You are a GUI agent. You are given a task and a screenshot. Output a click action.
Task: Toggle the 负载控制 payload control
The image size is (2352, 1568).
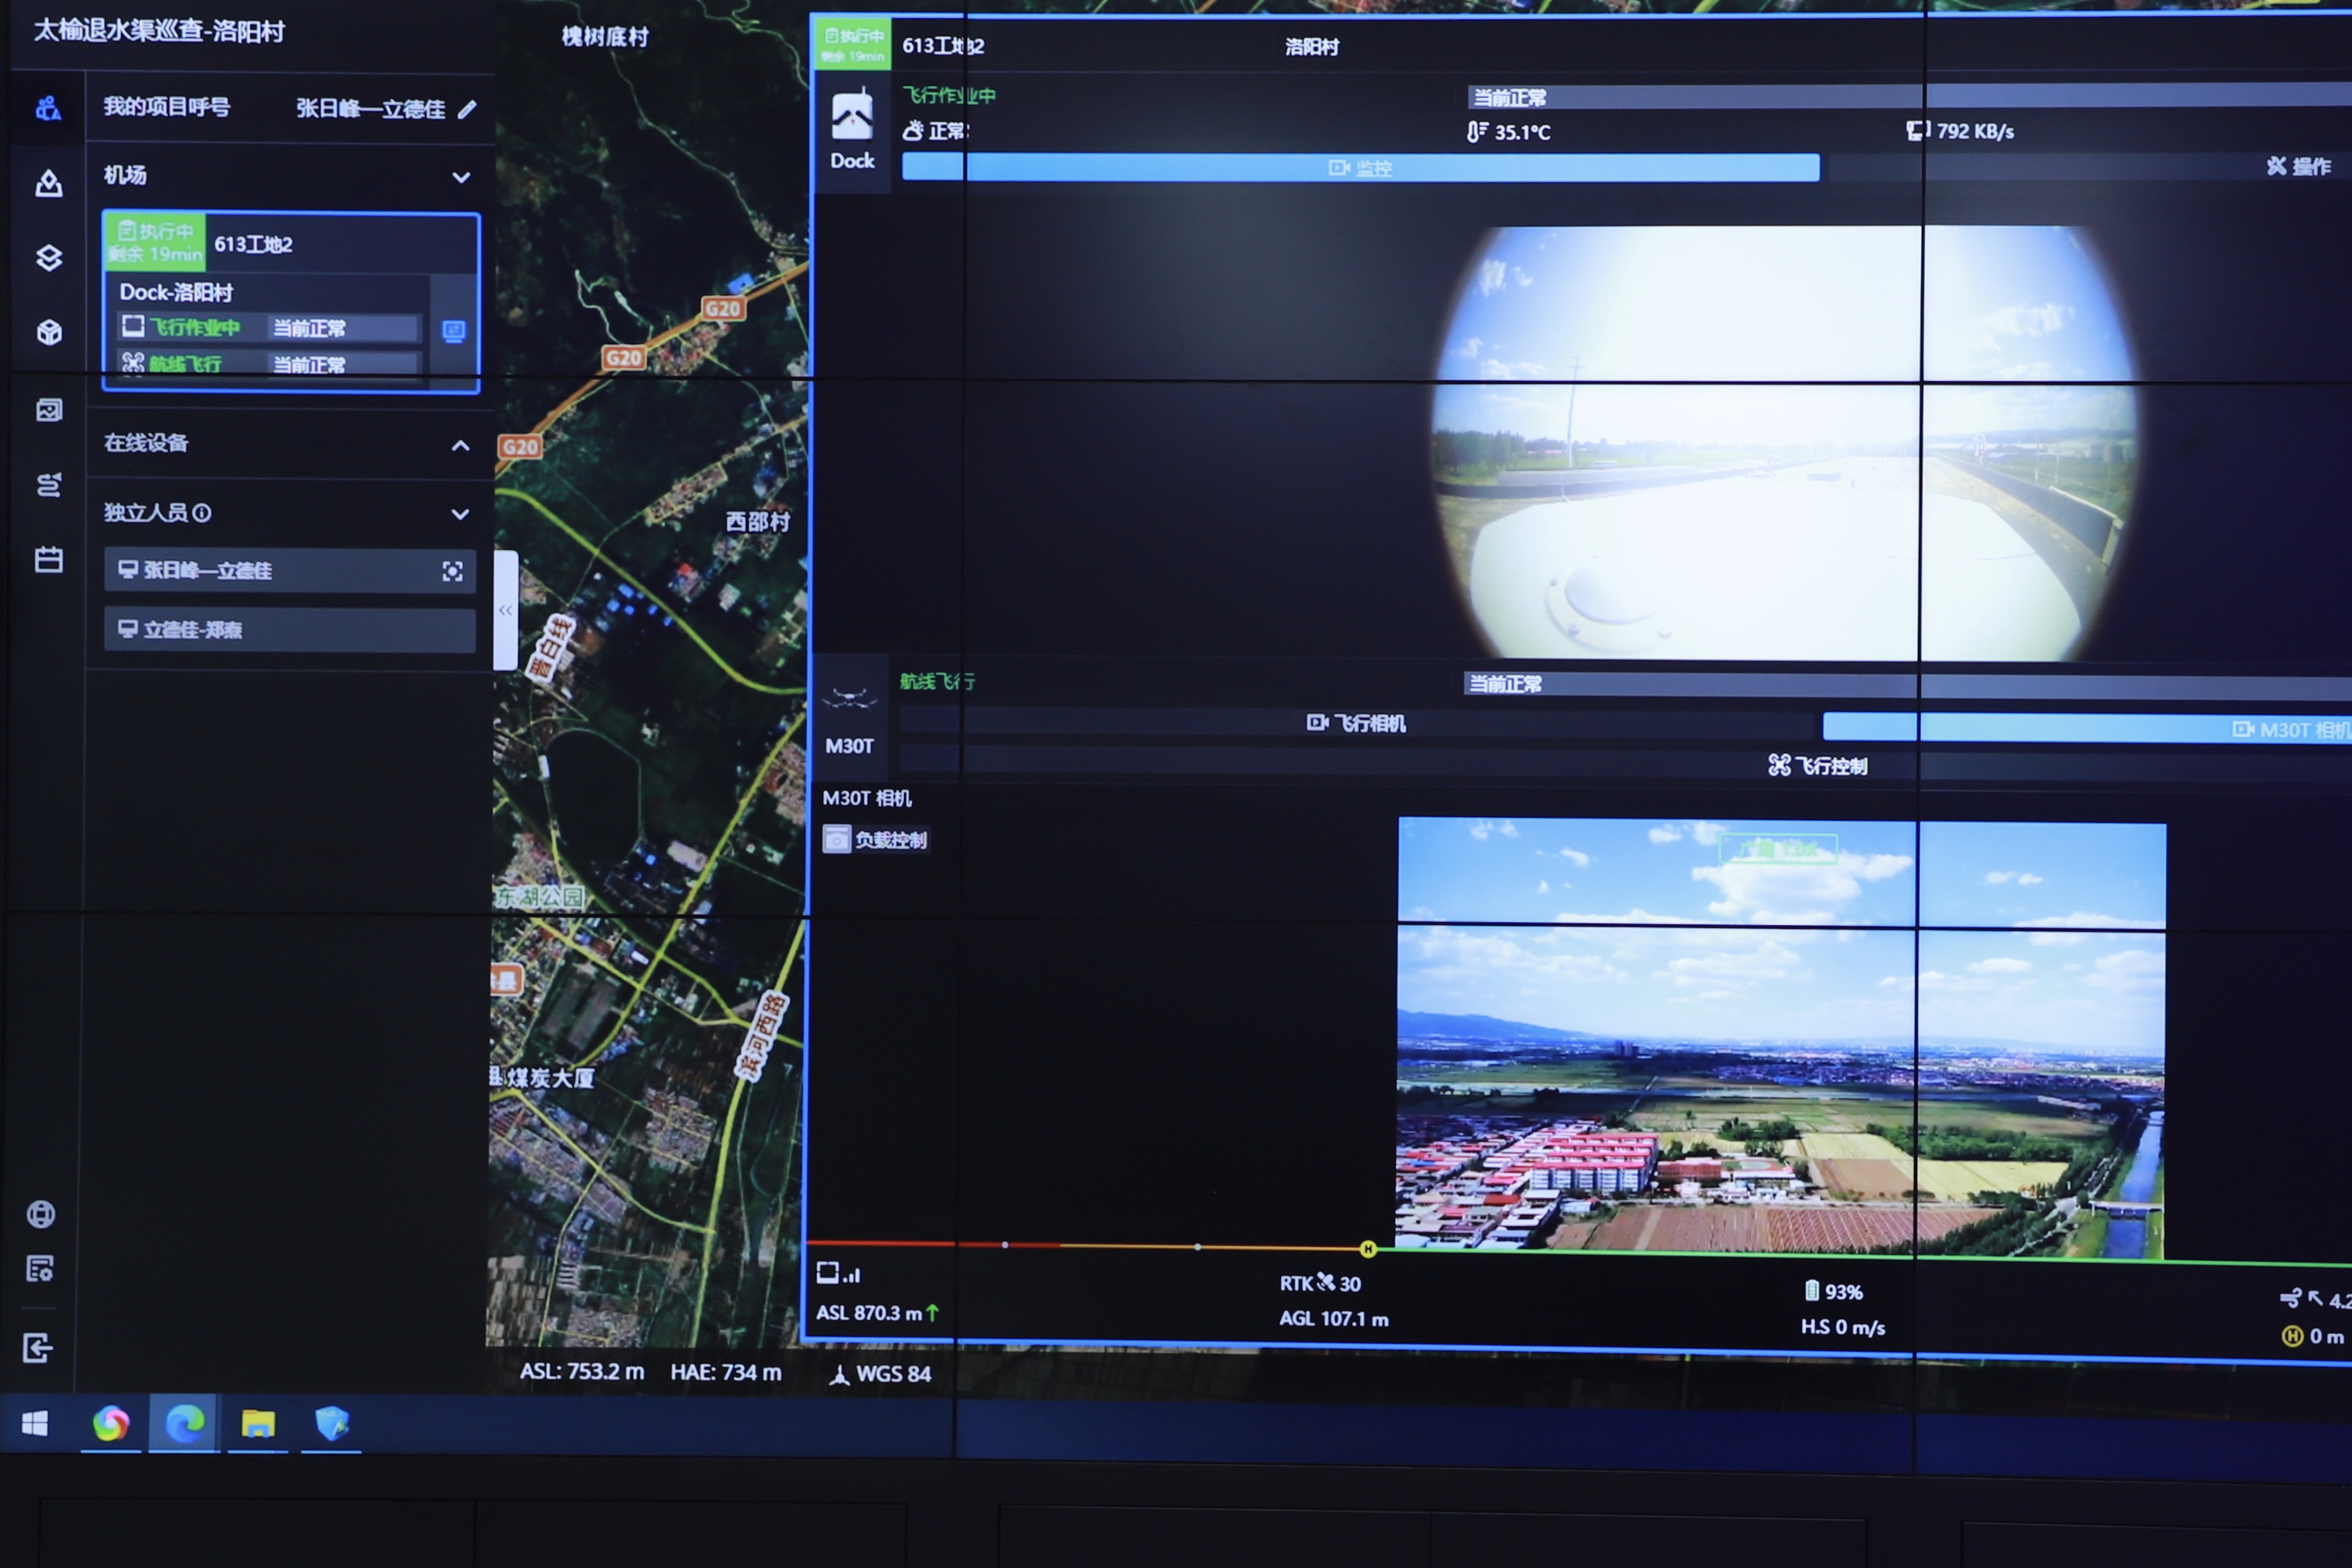[875, 840]
